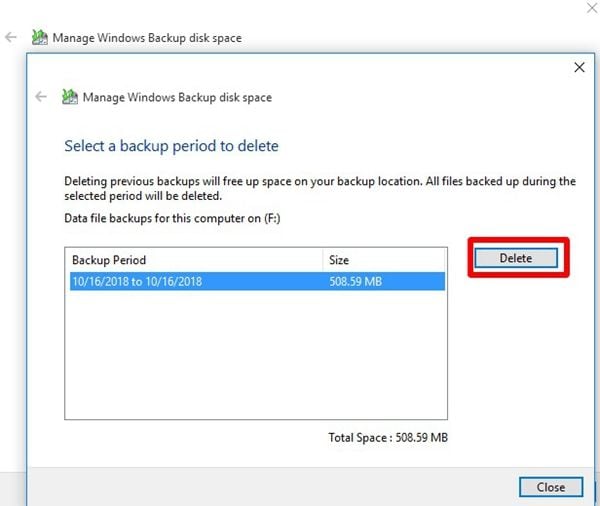Click the back arrow in front dialog
This screenshot has width=600, height=506.
click(x=41, y=96)
